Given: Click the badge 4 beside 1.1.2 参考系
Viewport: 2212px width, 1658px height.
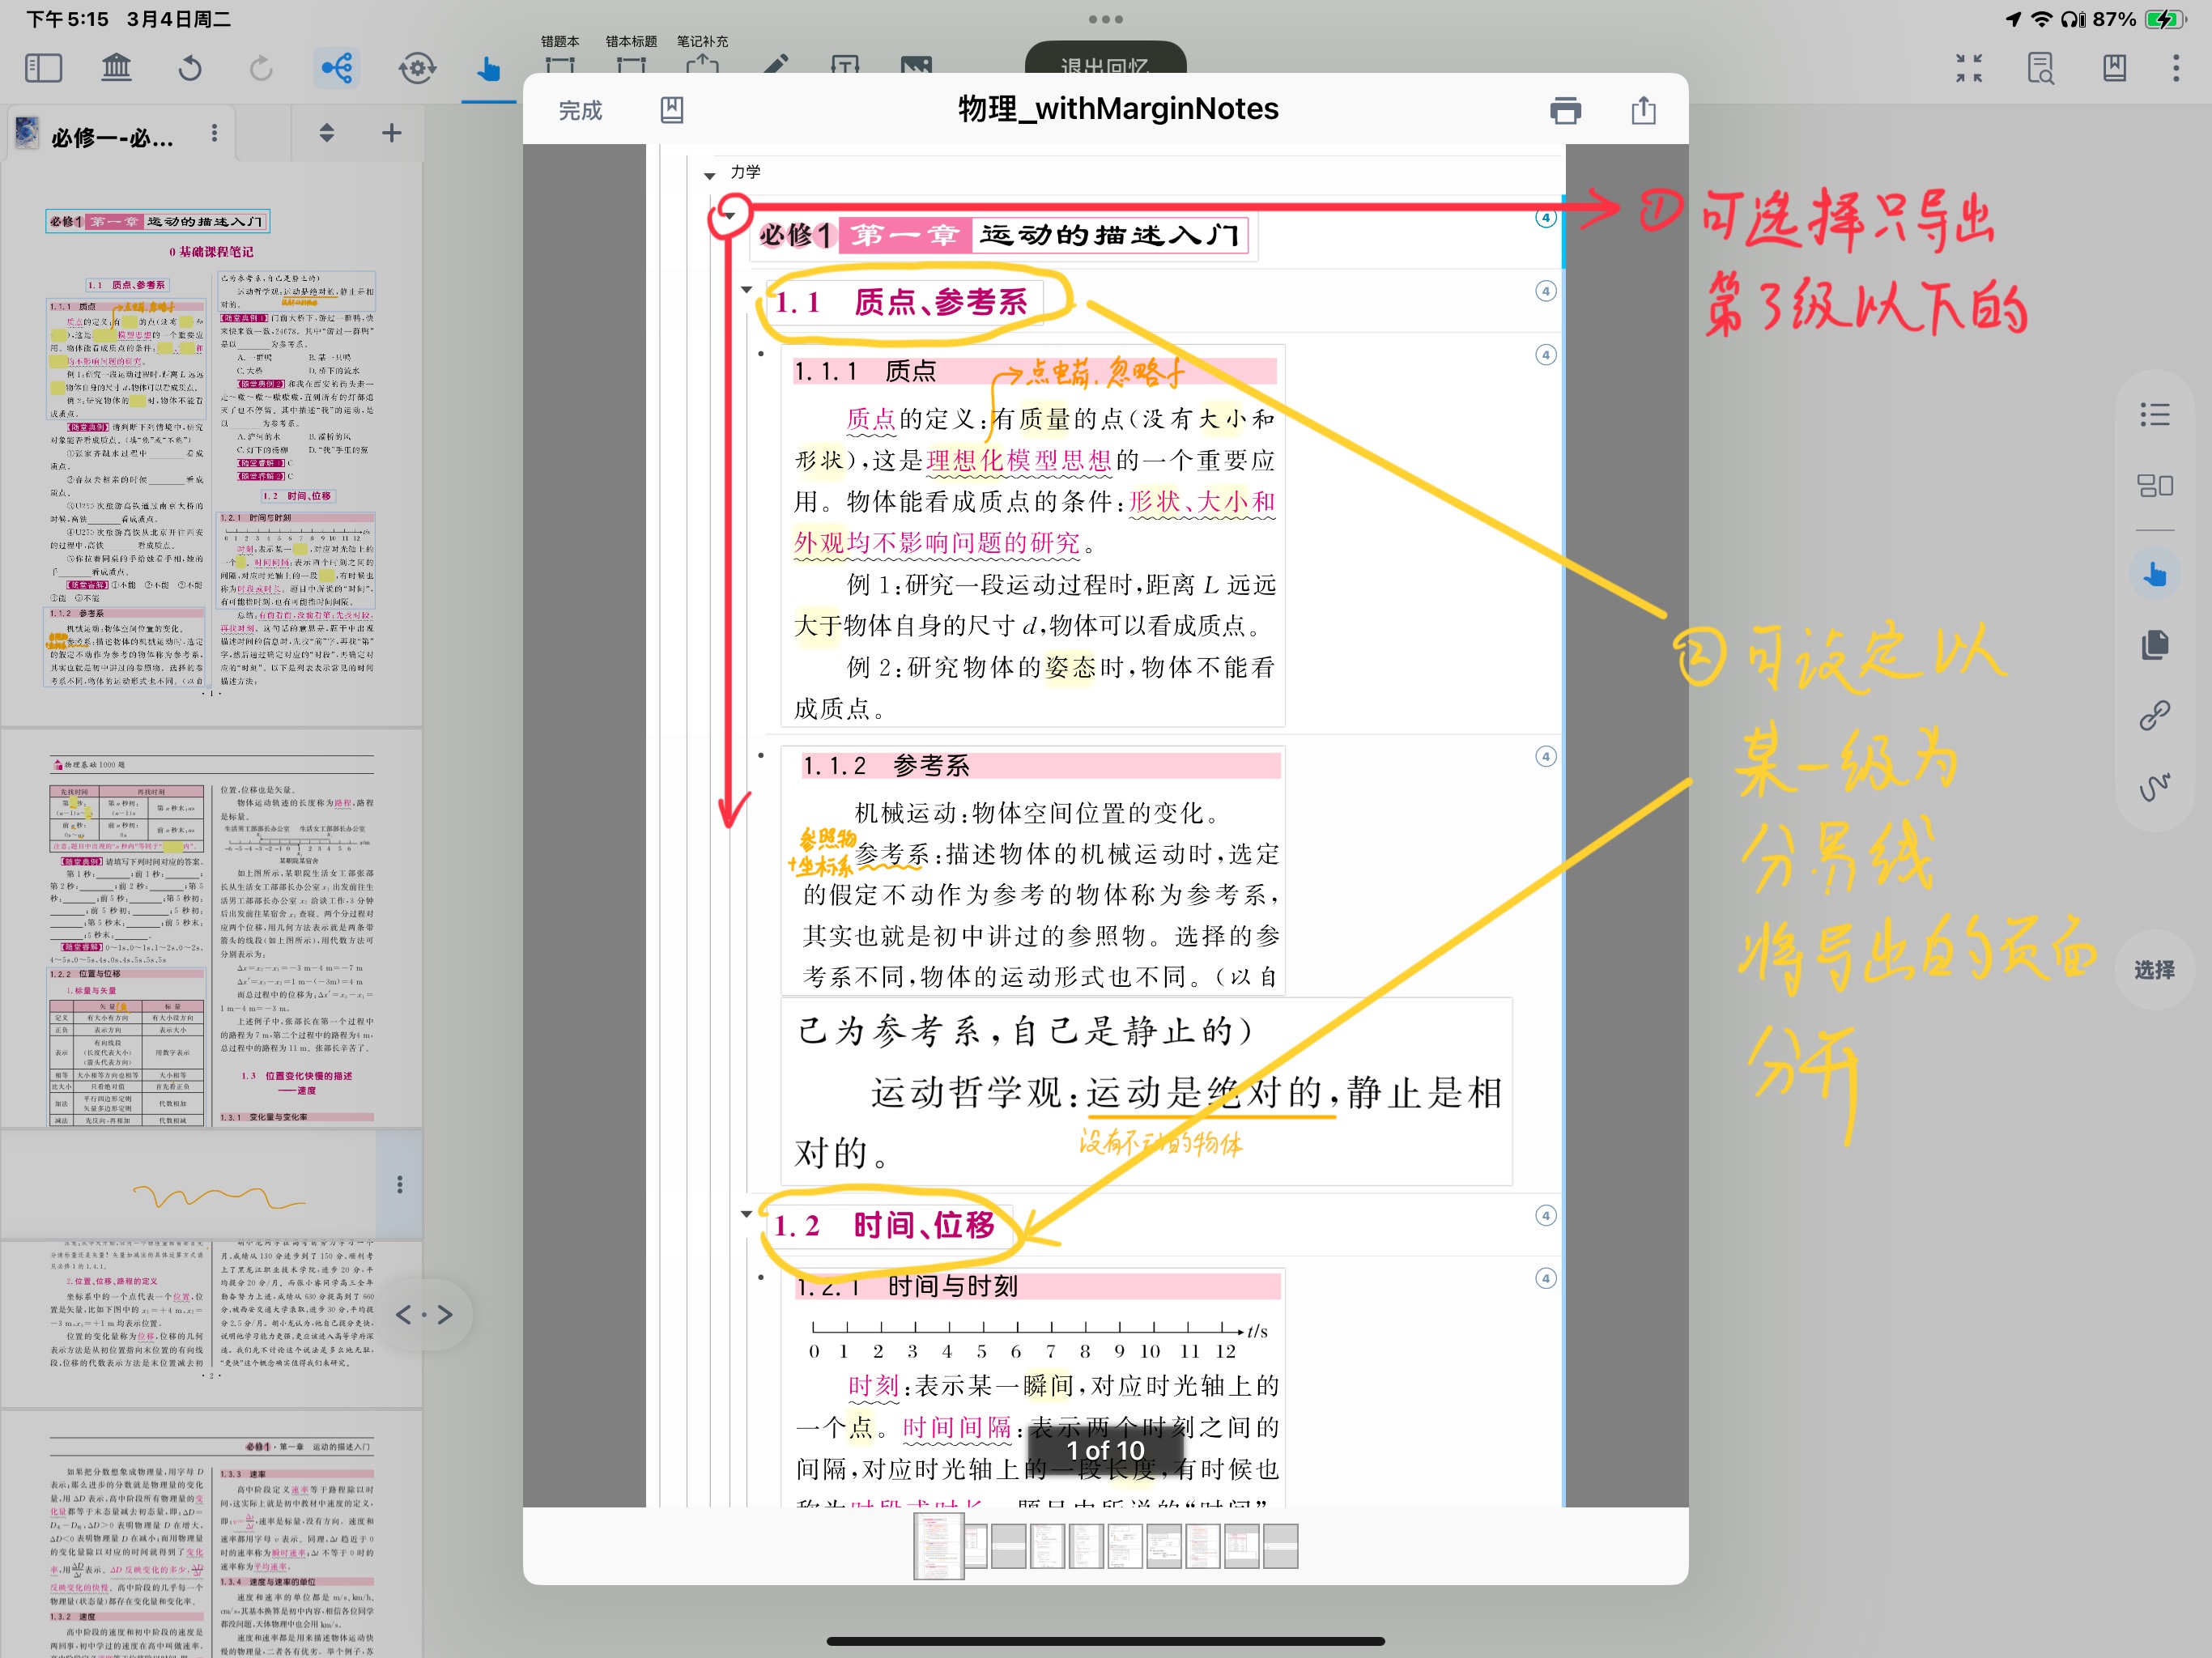Looking at the screenshot, I should point(1546,756).
